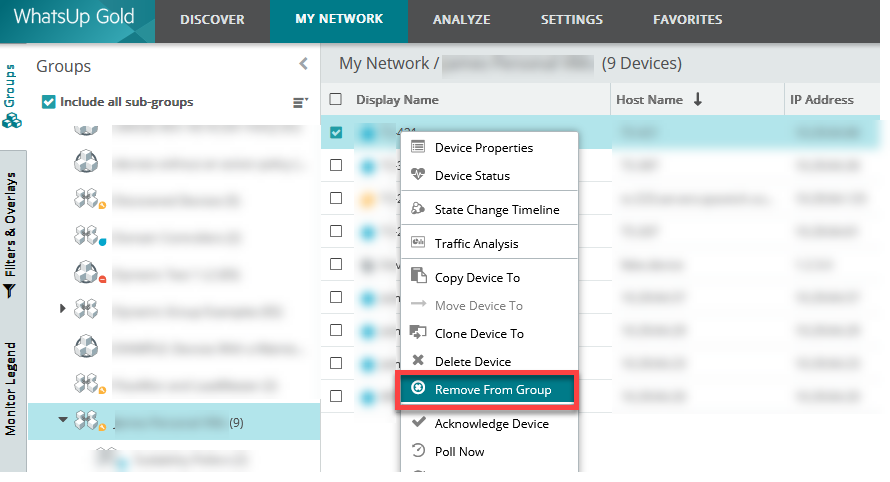Select the group row showing (9)

[174, 422]
